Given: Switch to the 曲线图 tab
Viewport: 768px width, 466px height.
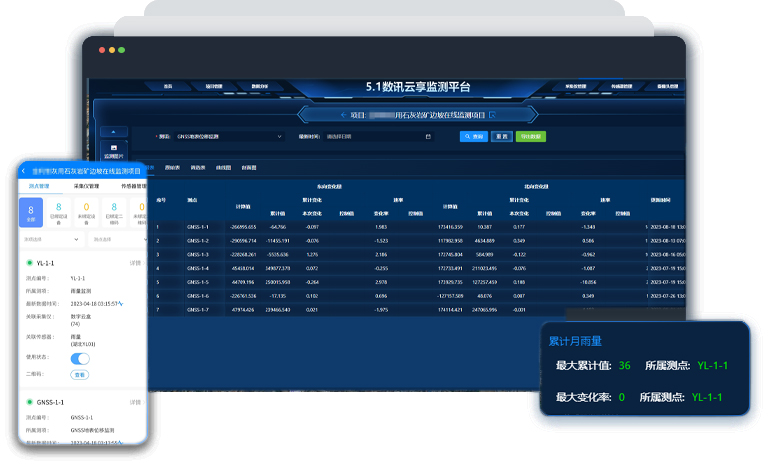Looking at the screenshot, I should click(x=223, y=168).
